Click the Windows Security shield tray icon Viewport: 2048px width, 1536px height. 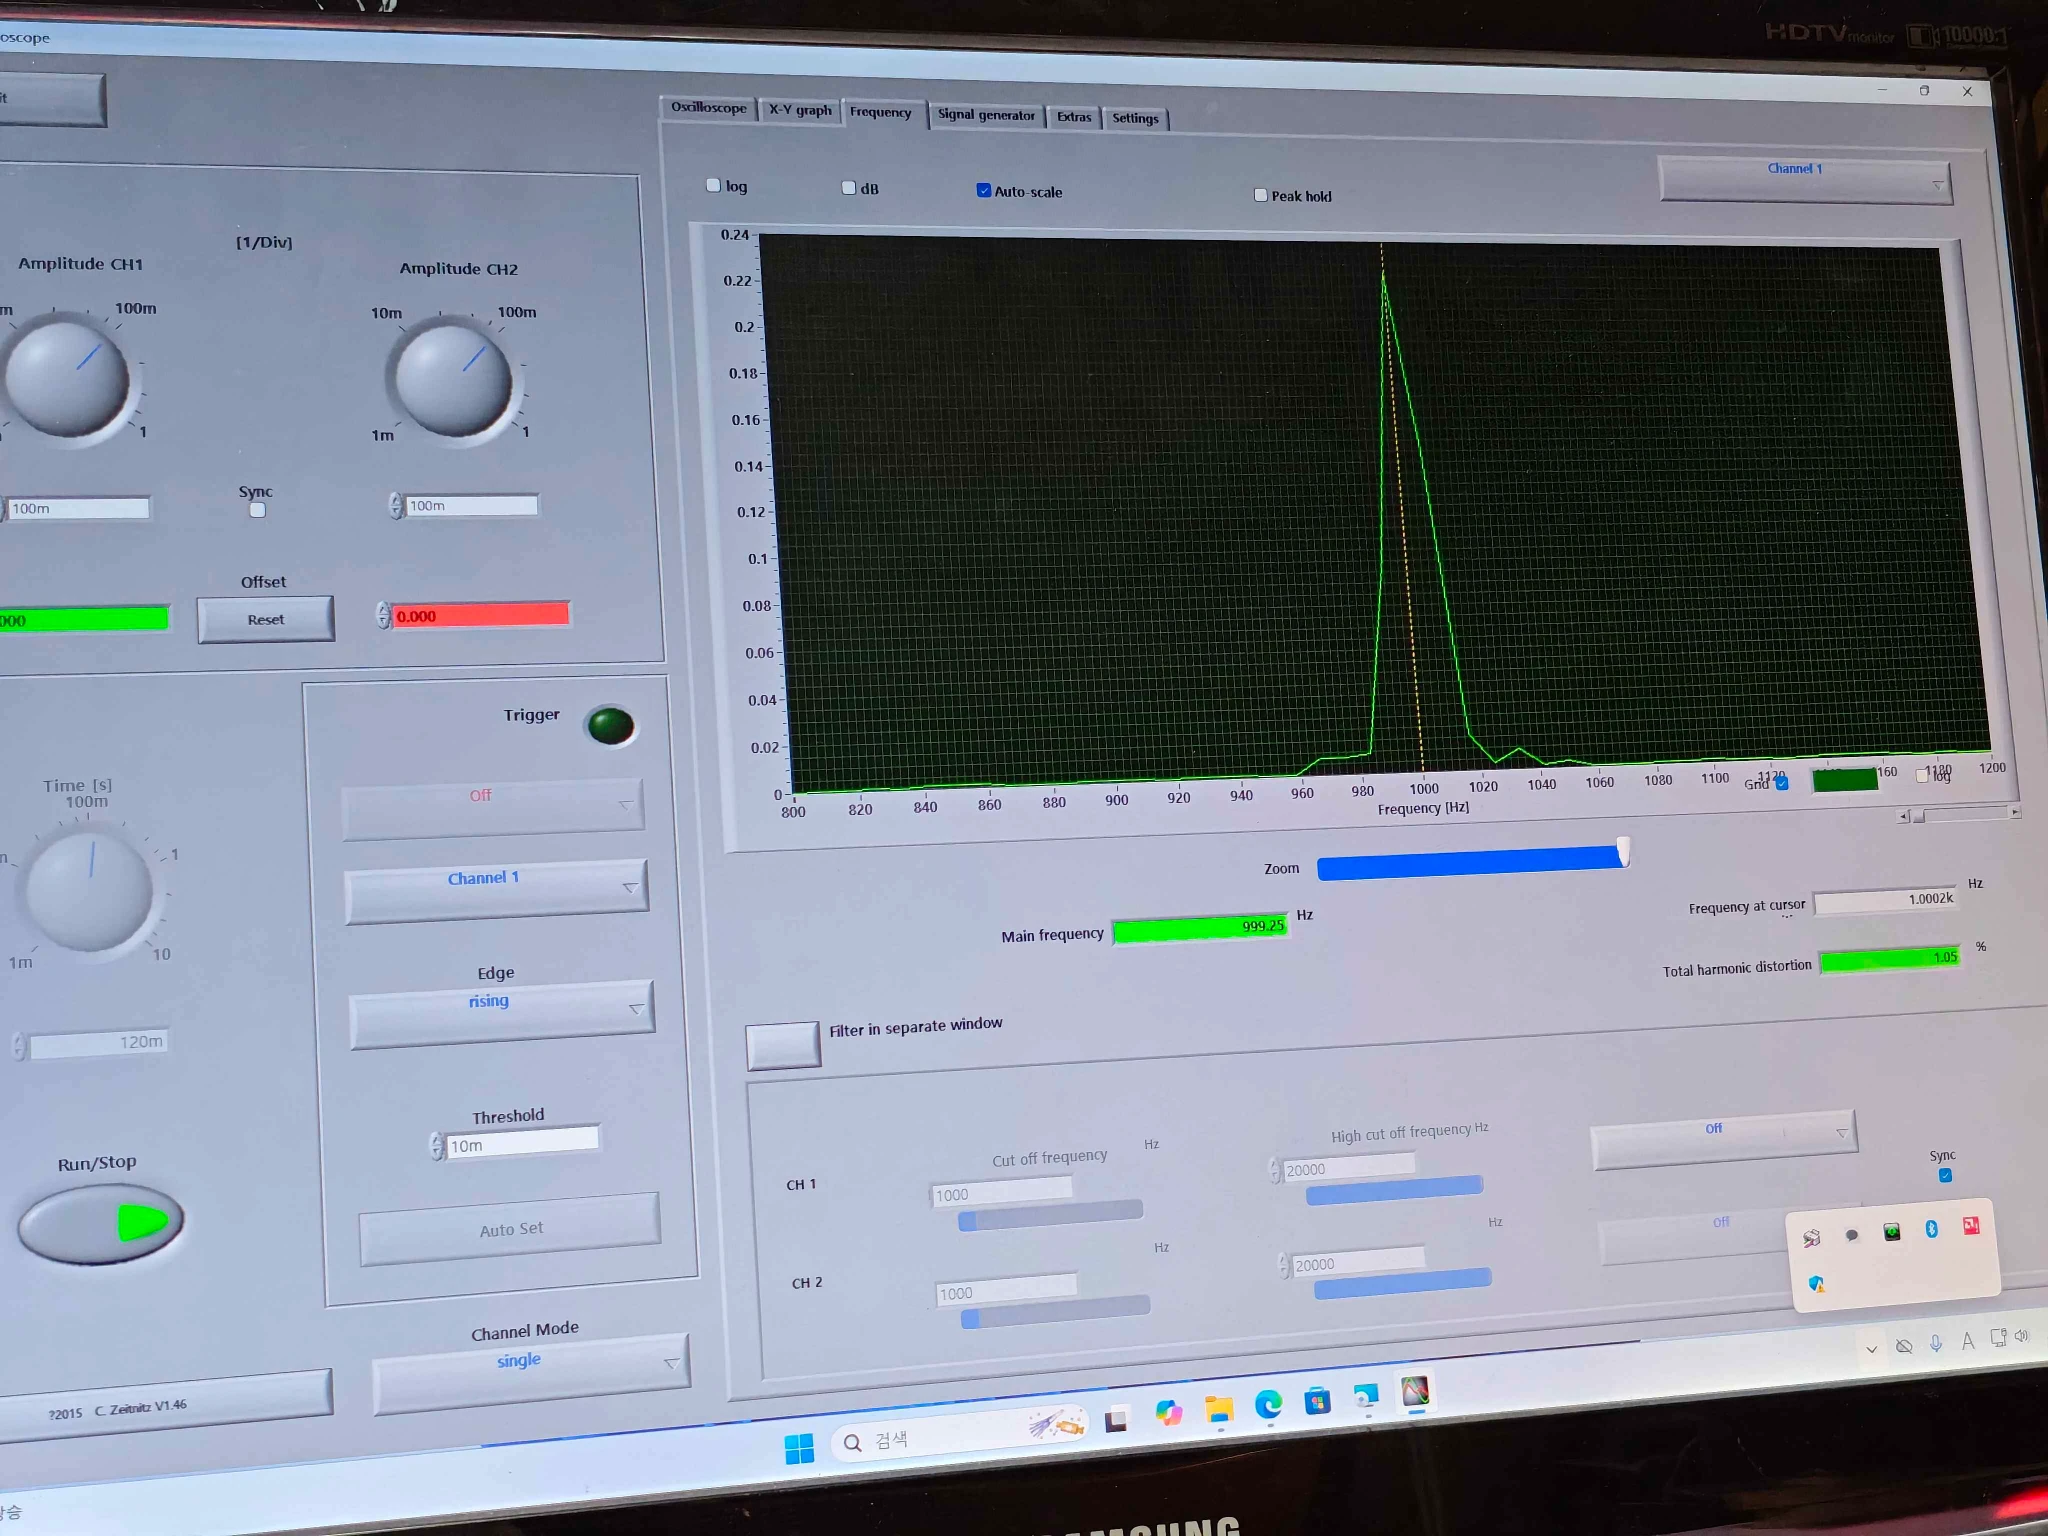click(1816, 1283)
